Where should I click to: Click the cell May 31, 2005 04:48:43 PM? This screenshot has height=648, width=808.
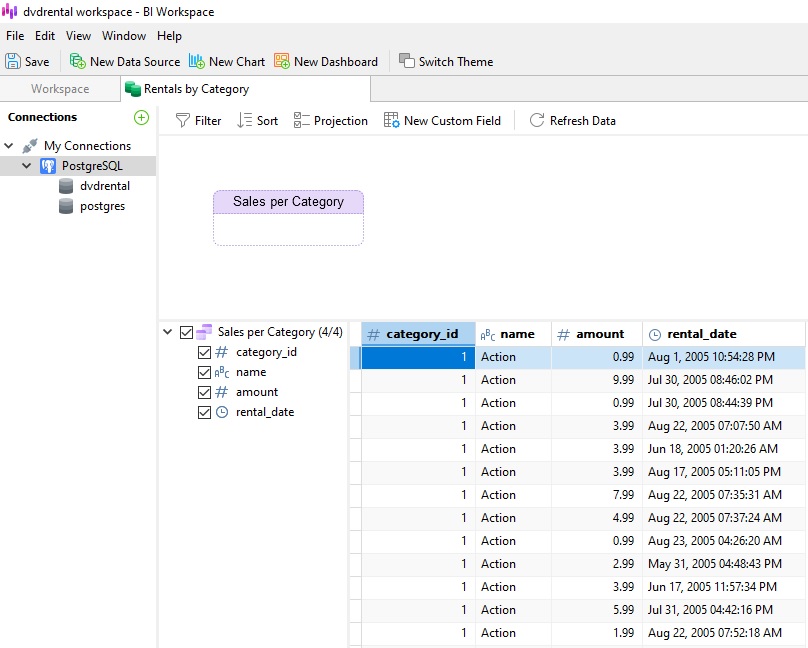point(723,564)
